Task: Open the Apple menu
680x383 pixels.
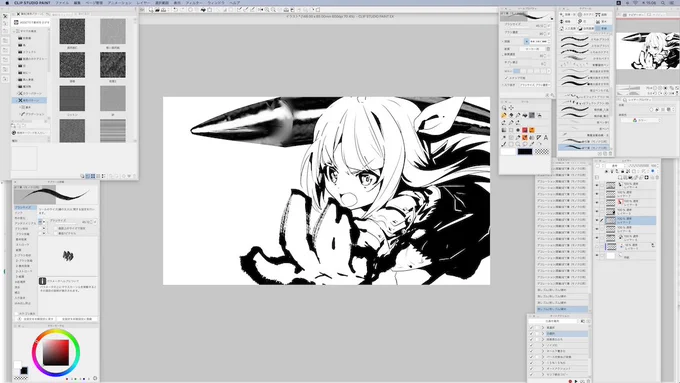Action: tap(7, 3)
